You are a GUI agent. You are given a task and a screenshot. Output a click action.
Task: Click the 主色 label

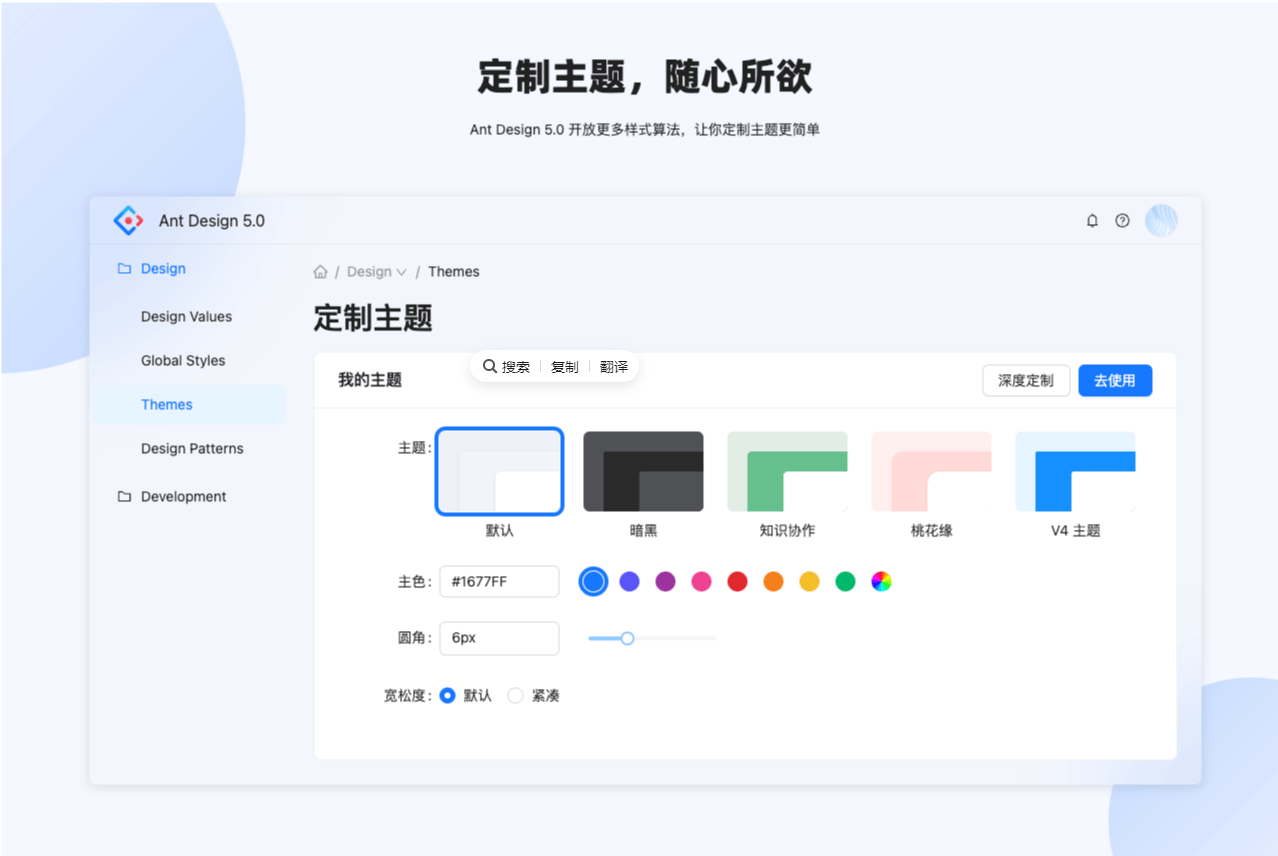[x=414, y=581]
